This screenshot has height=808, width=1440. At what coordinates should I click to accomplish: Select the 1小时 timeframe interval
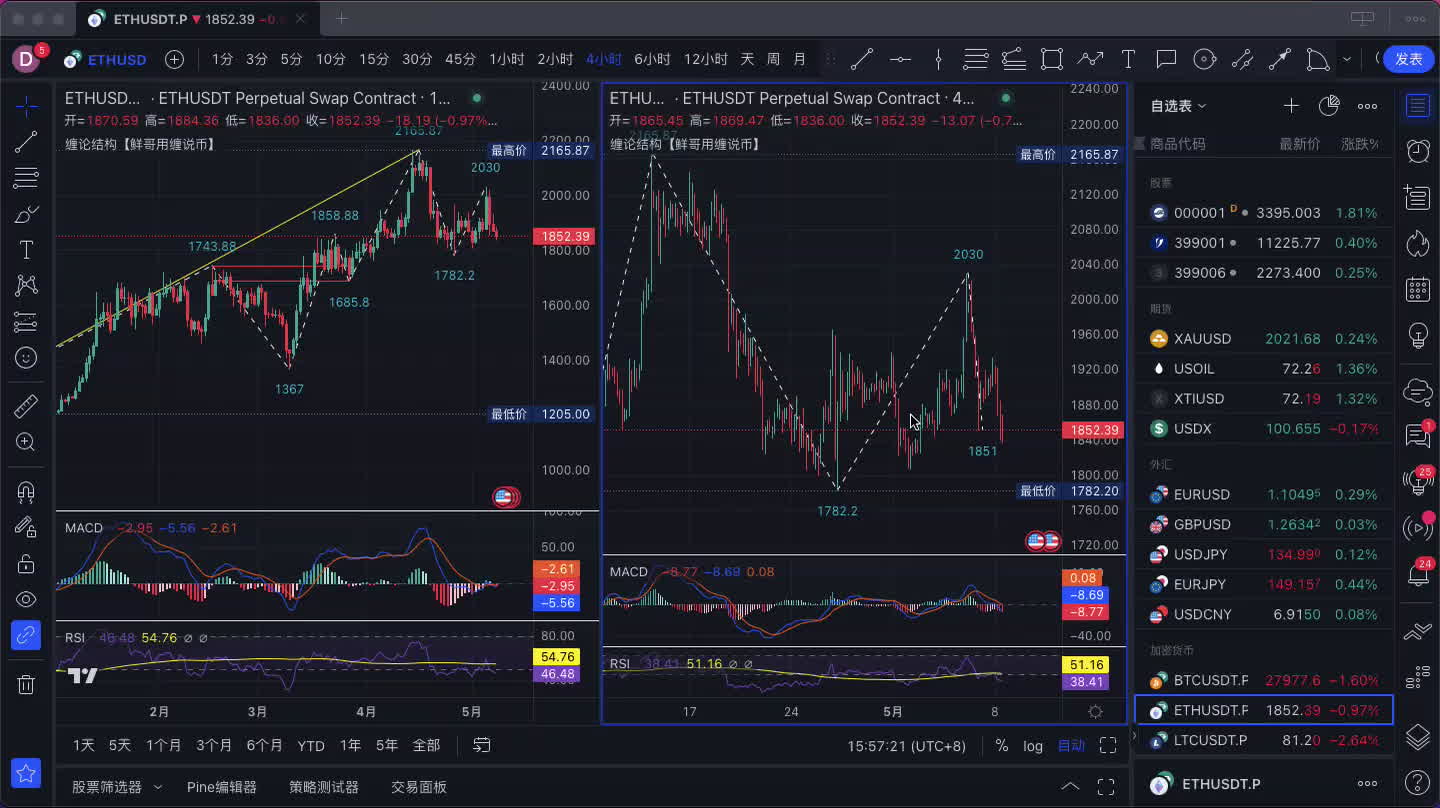pos(506,60)
